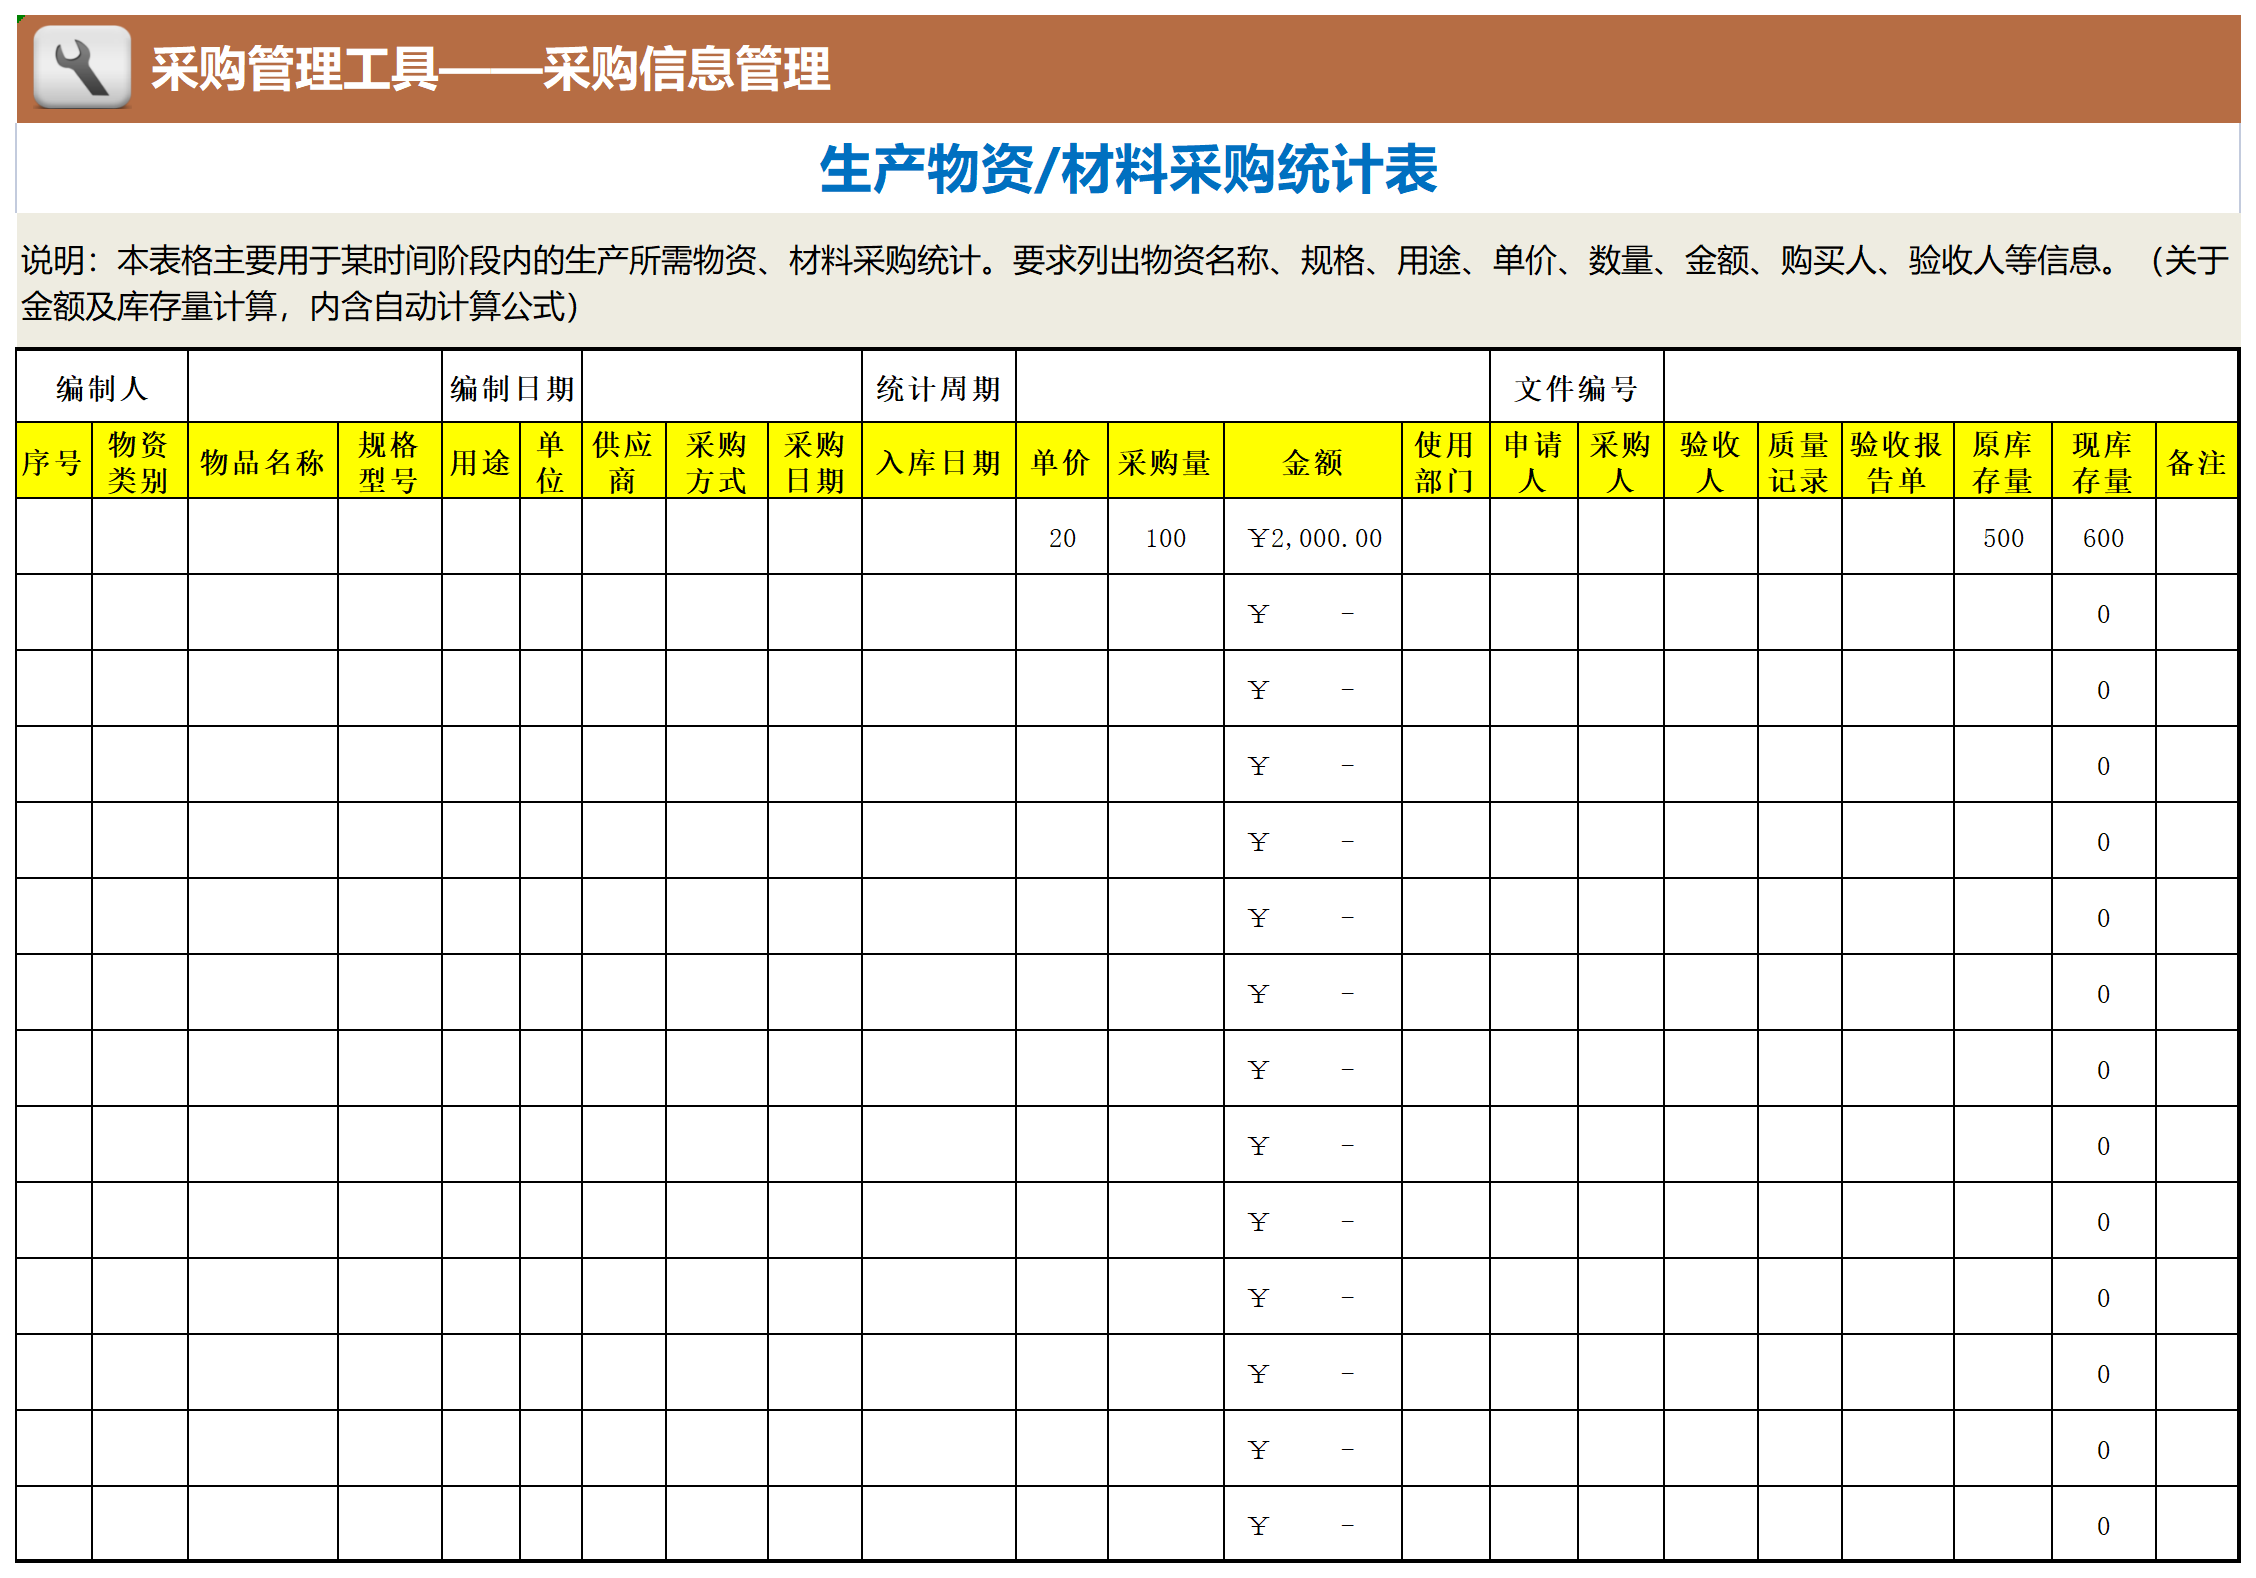Screen dimensions: 2256x1578
Task: Select the sheet title 生产物资/材料采购统计表
Action: click(x=1128, y=169)
